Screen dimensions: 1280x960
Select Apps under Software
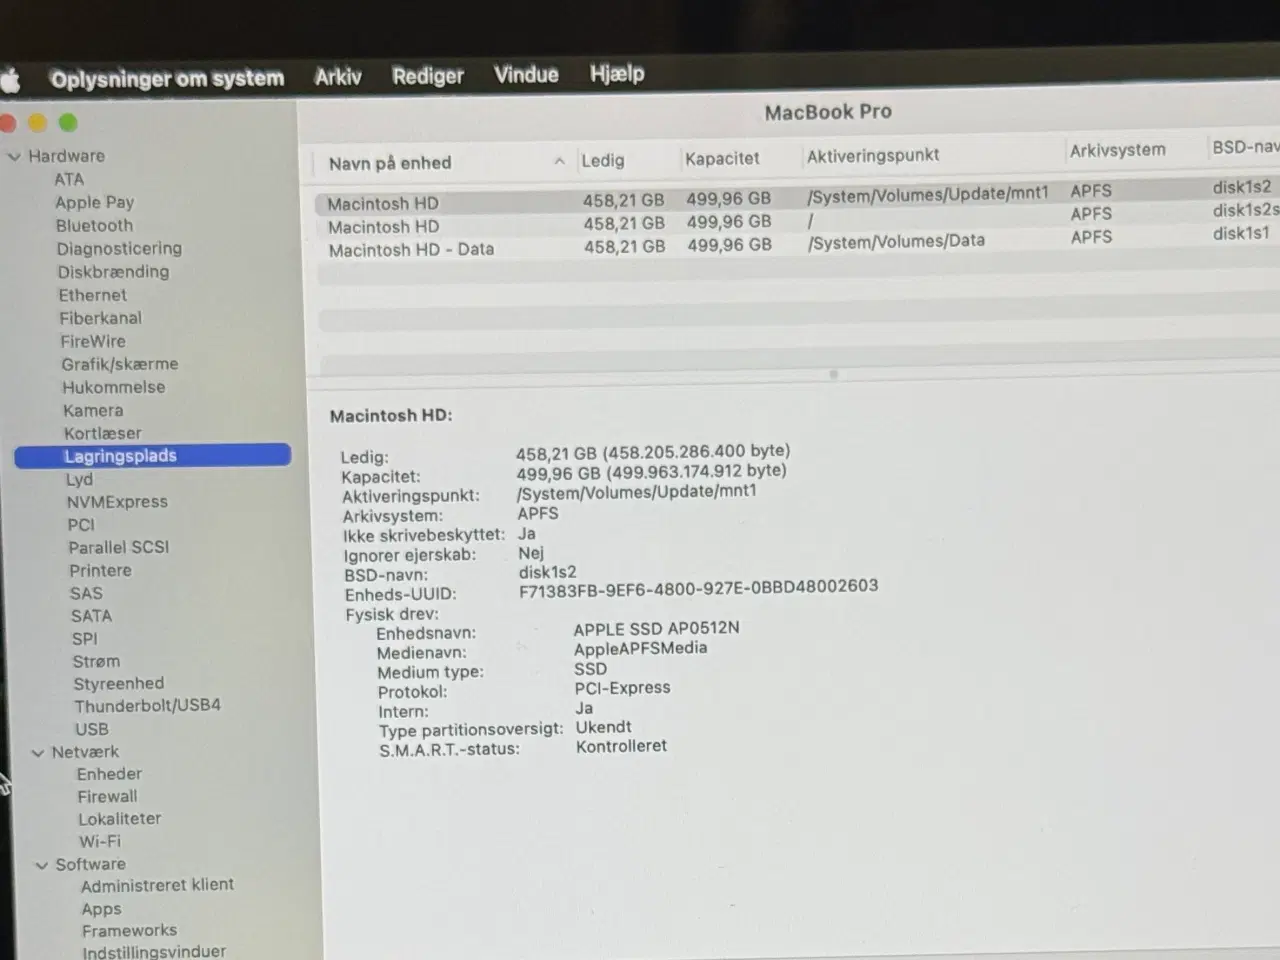click(x=101, y=909)
